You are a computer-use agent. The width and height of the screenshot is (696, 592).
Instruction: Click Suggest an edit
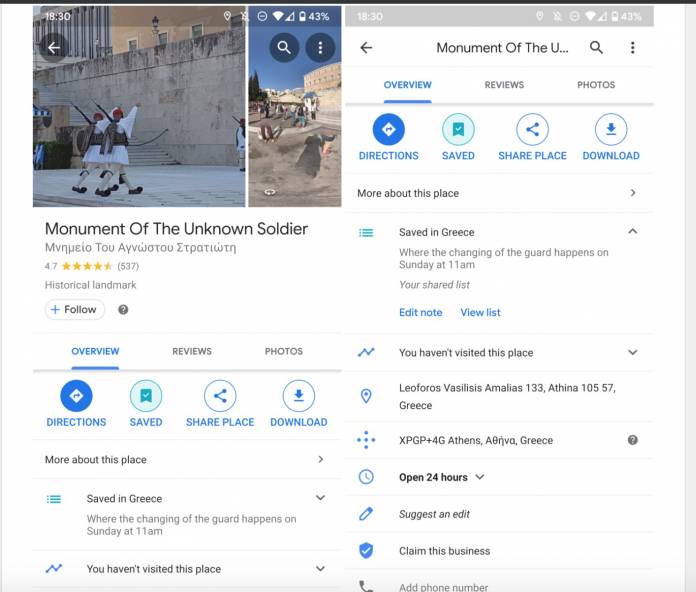[x=434, y=514]
